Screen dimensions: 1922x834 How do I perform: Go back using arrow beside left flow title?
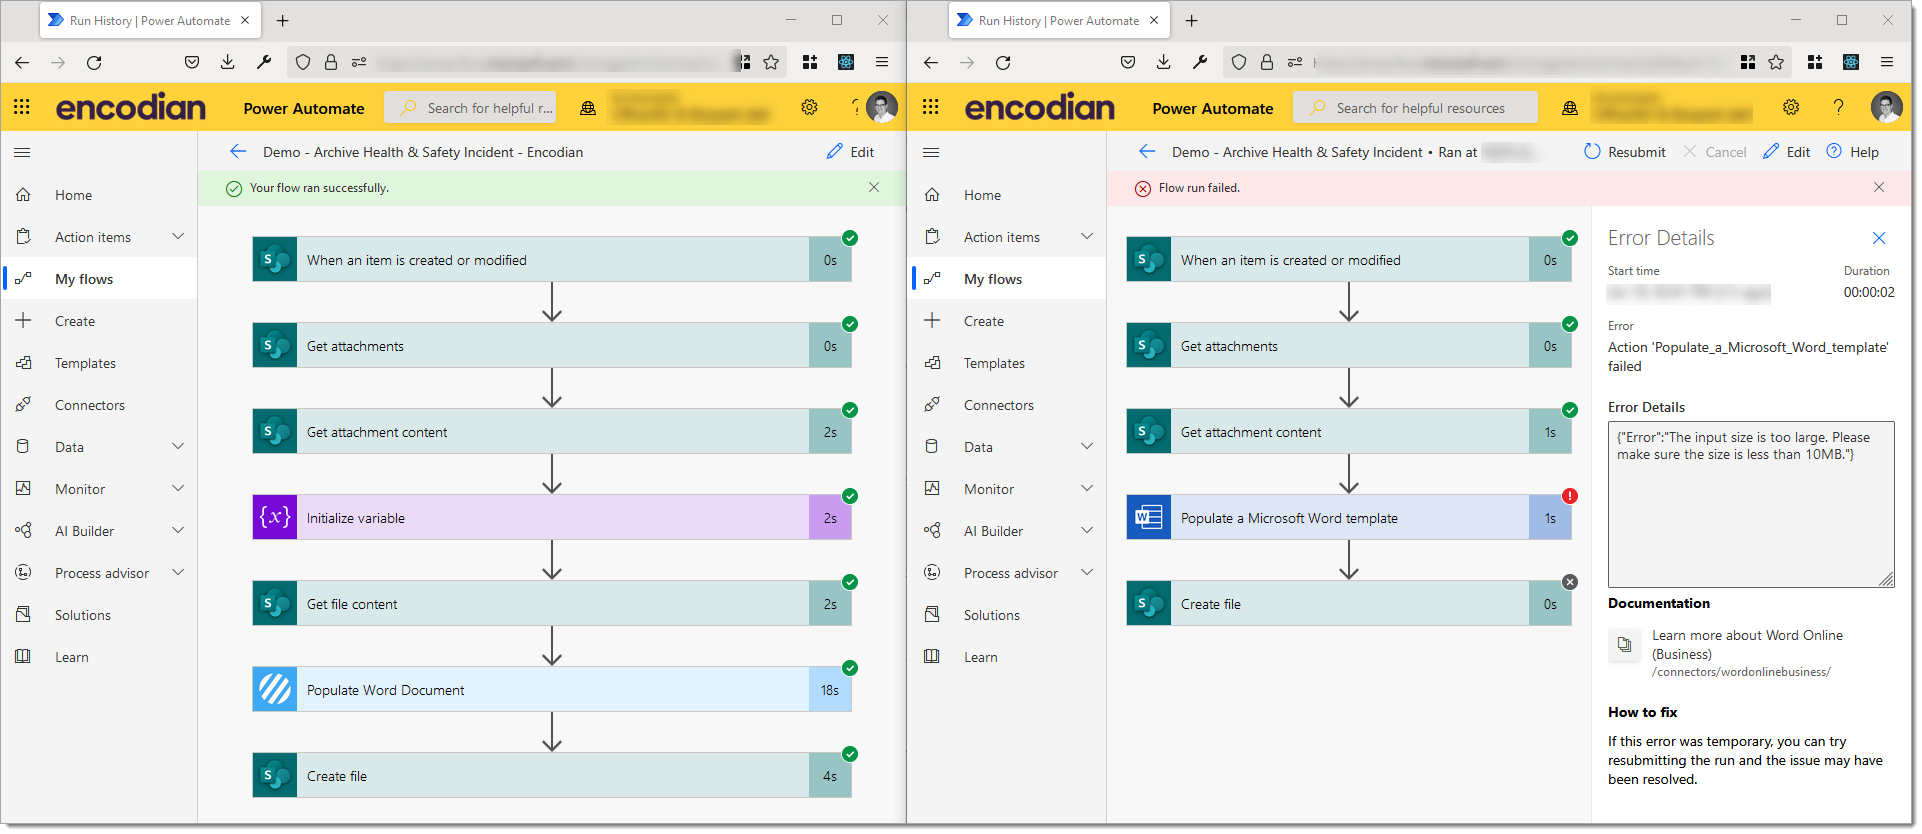(238, 151)
